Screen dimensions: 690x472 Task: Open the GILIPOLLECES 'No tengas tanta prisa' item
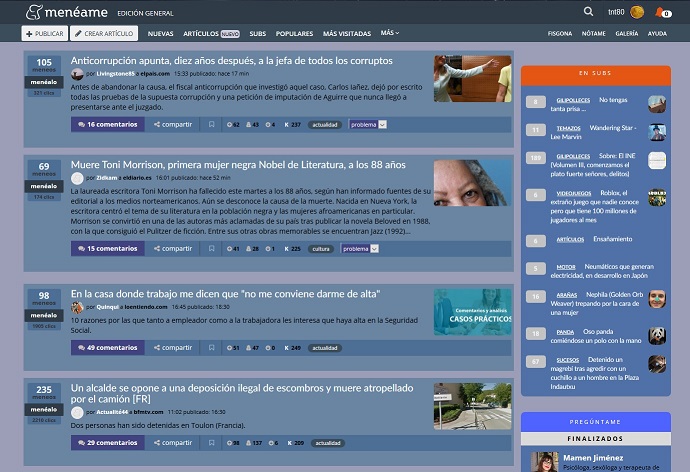coord(589,104)
